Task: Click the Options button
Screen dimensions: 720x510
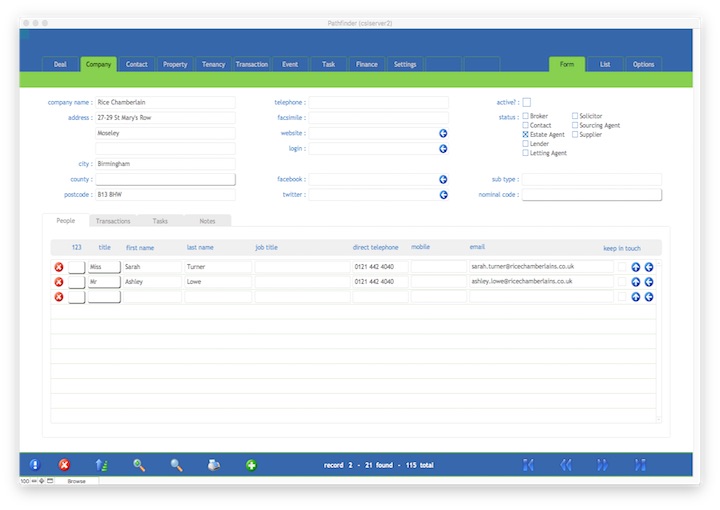Action: point(643,64)
